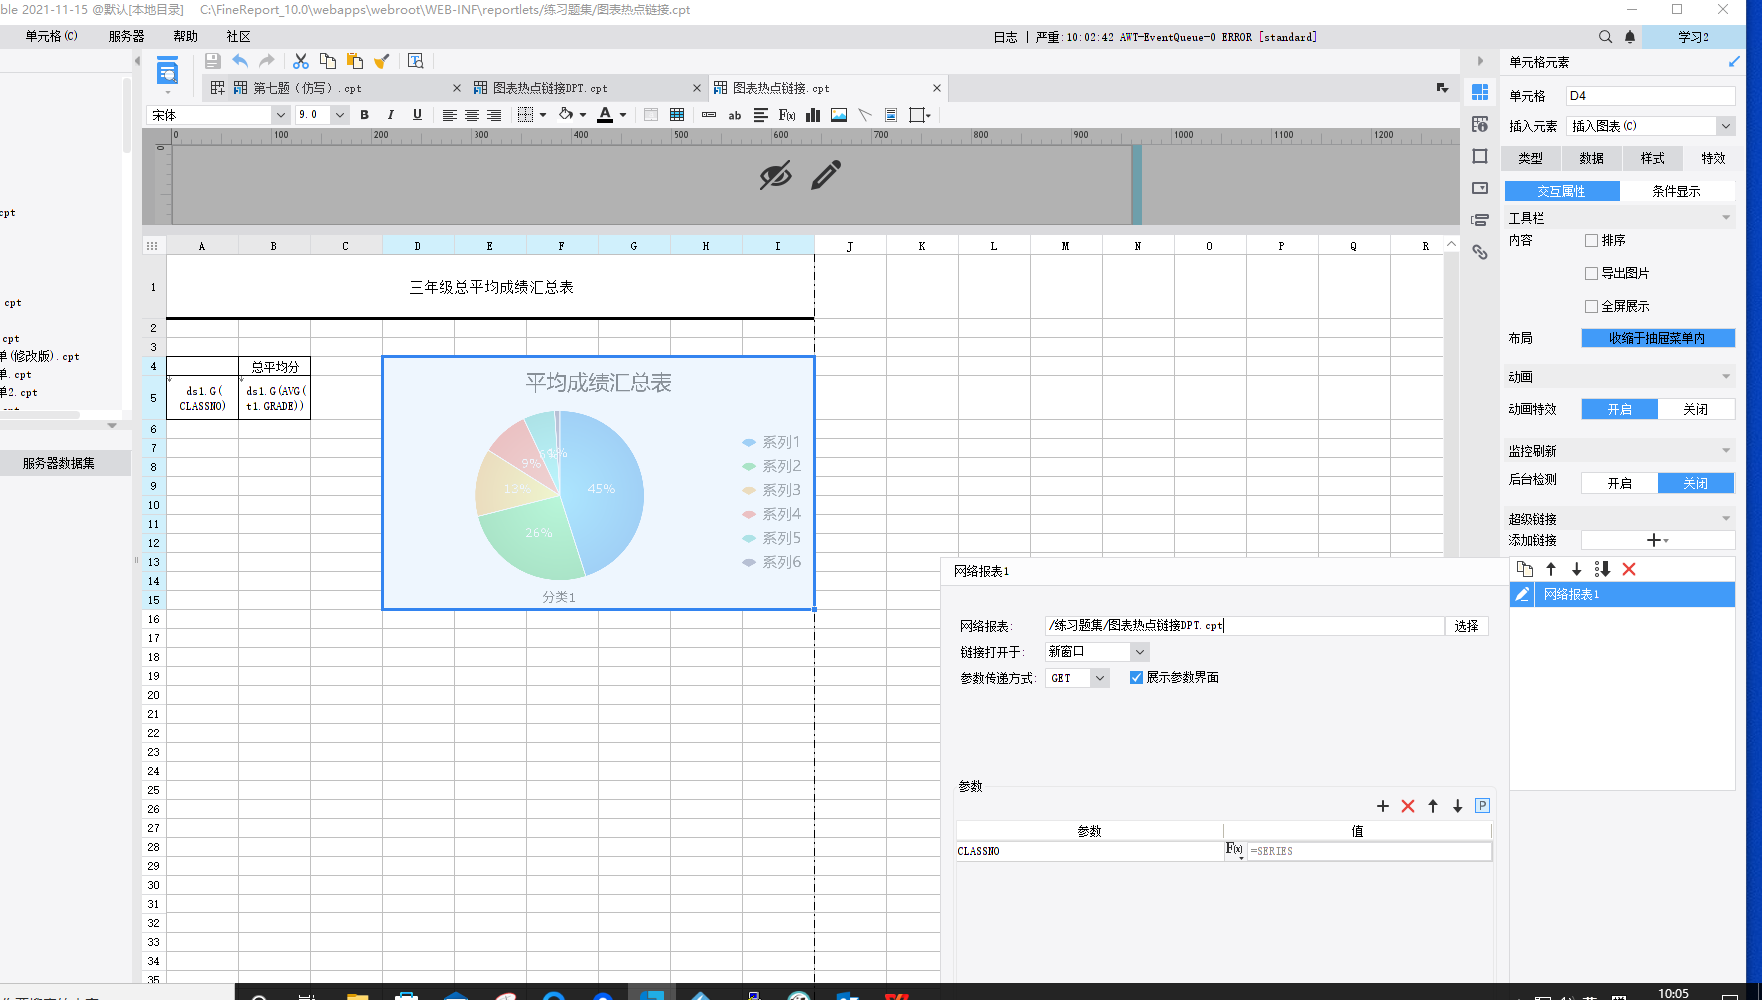
Task: Switch to the 数据 tab
Action: pyautogui.click(x=1592, y=158)
